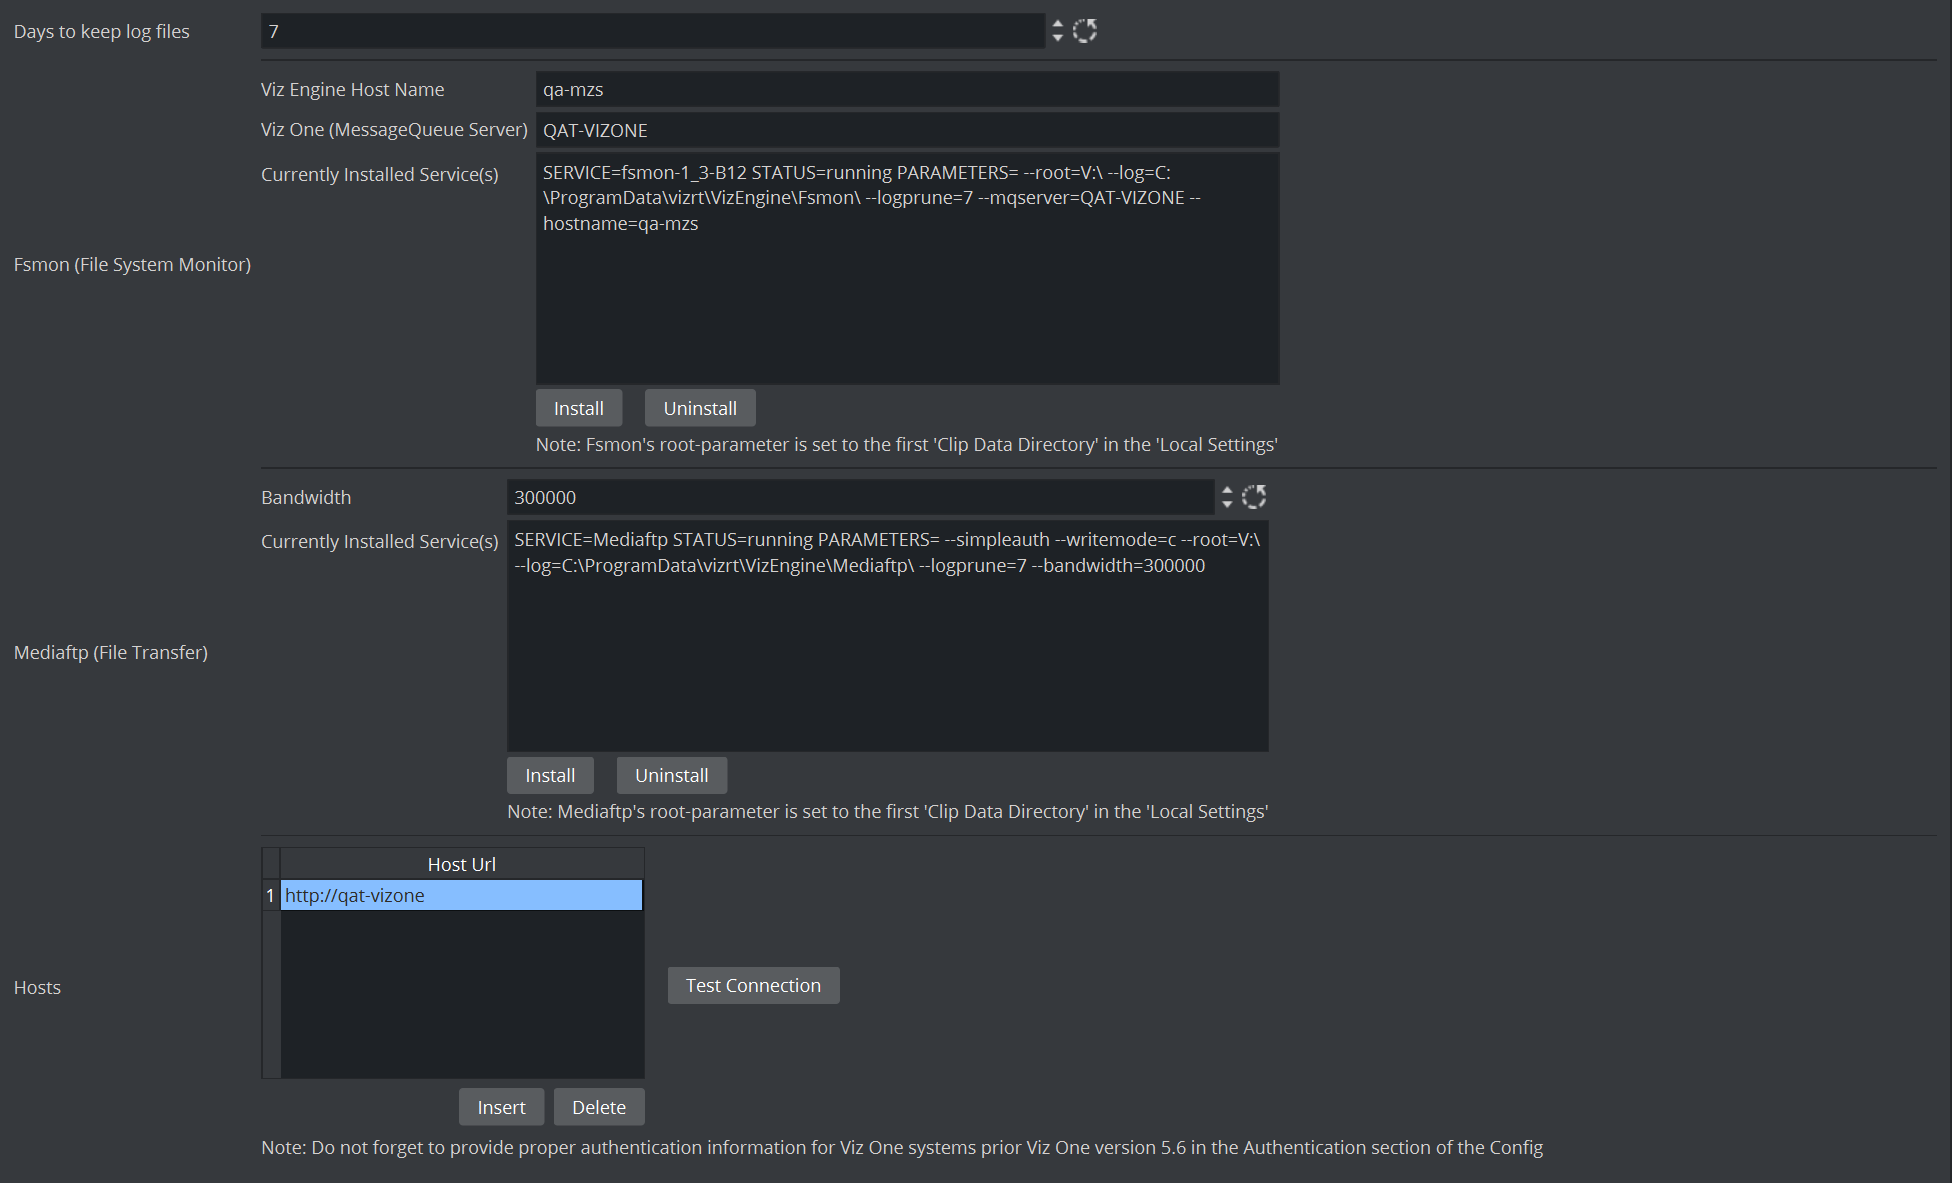Delete the selected host URL
Image resolution: width=1952 pixels, height=1183 pixels.
[598, 1107]
